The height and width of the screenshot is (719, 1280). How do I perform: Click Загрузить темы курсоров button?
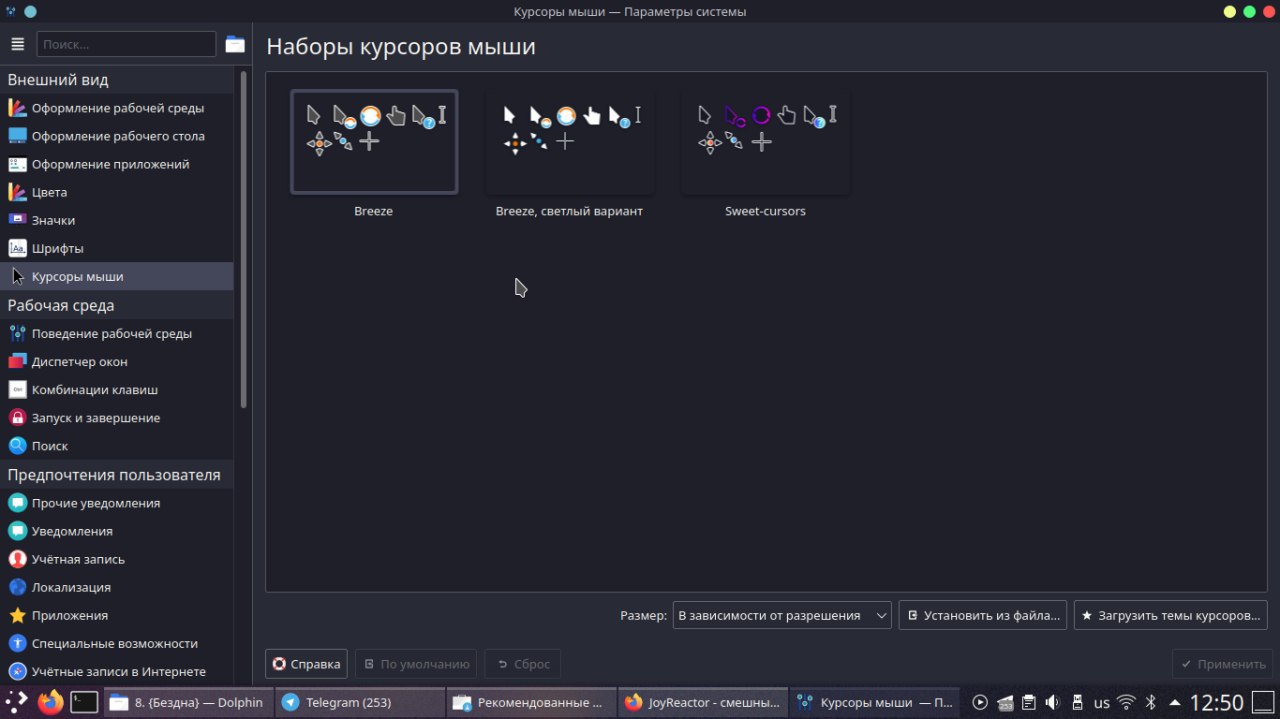coord(1171,615)
